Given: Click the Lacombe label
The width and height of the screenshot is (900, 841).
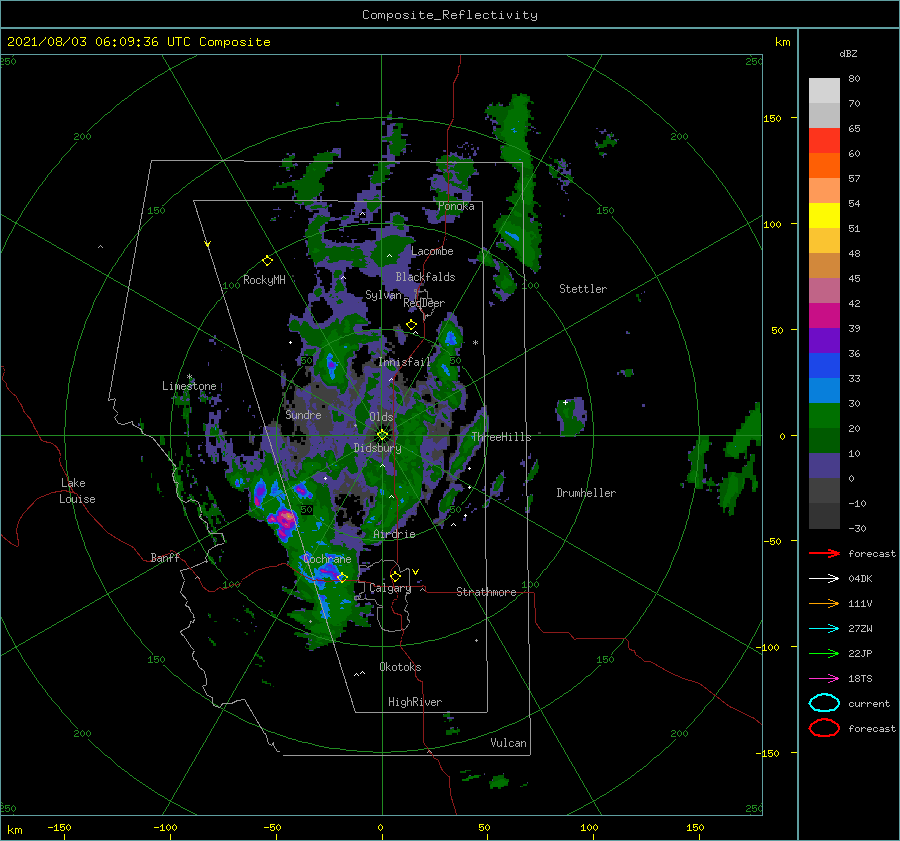Looking at the screenshot, I should point(432,251).
